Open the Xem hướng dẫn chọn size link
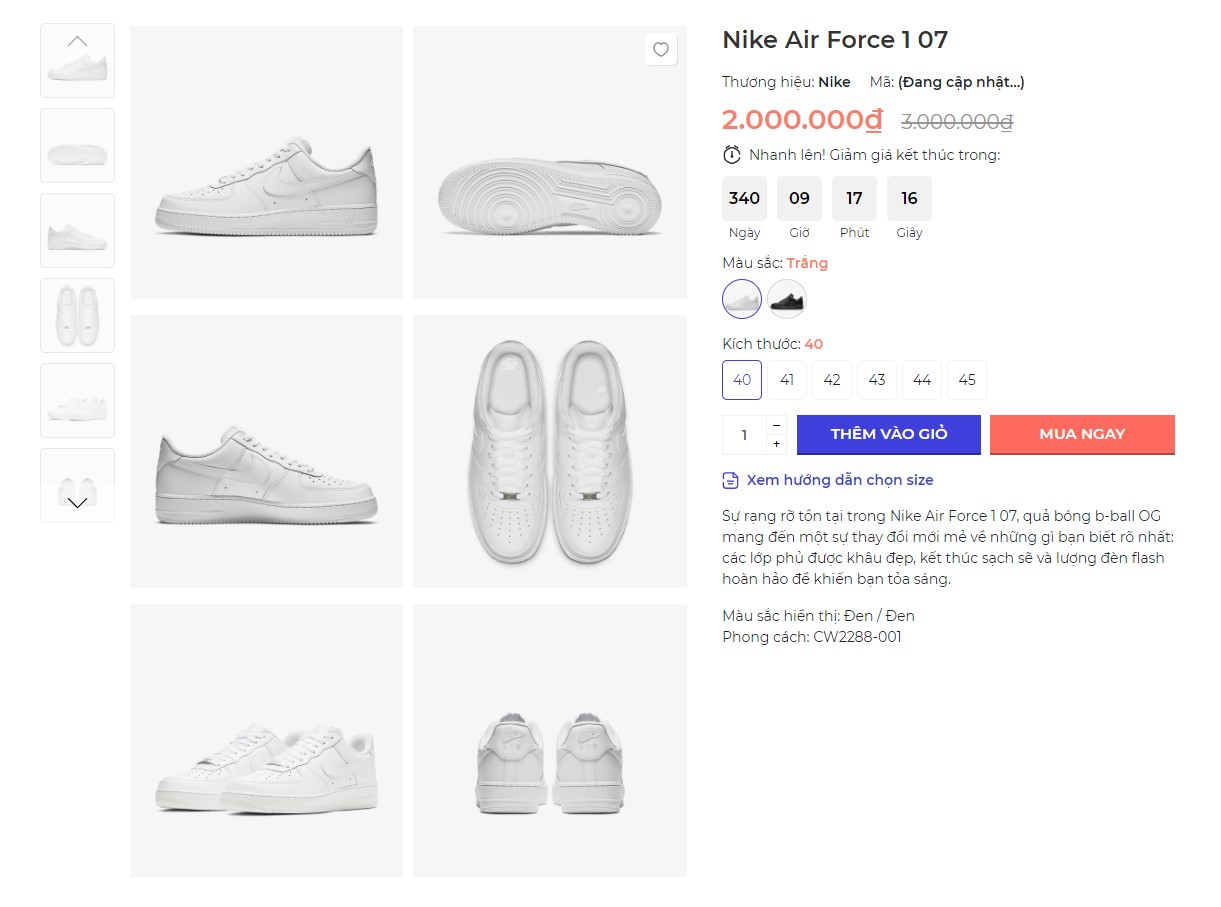 coord(840,481)
